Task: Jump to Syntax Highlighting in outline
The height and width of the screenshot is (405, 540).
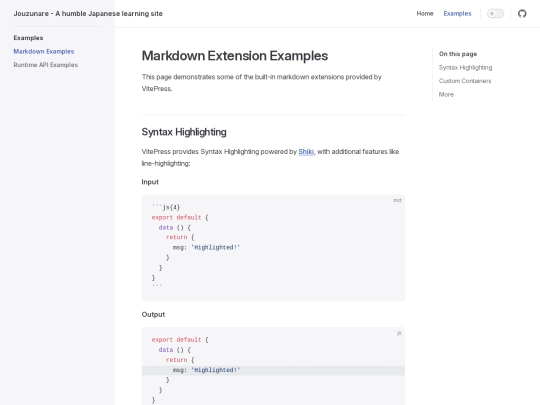Action: 465,68
